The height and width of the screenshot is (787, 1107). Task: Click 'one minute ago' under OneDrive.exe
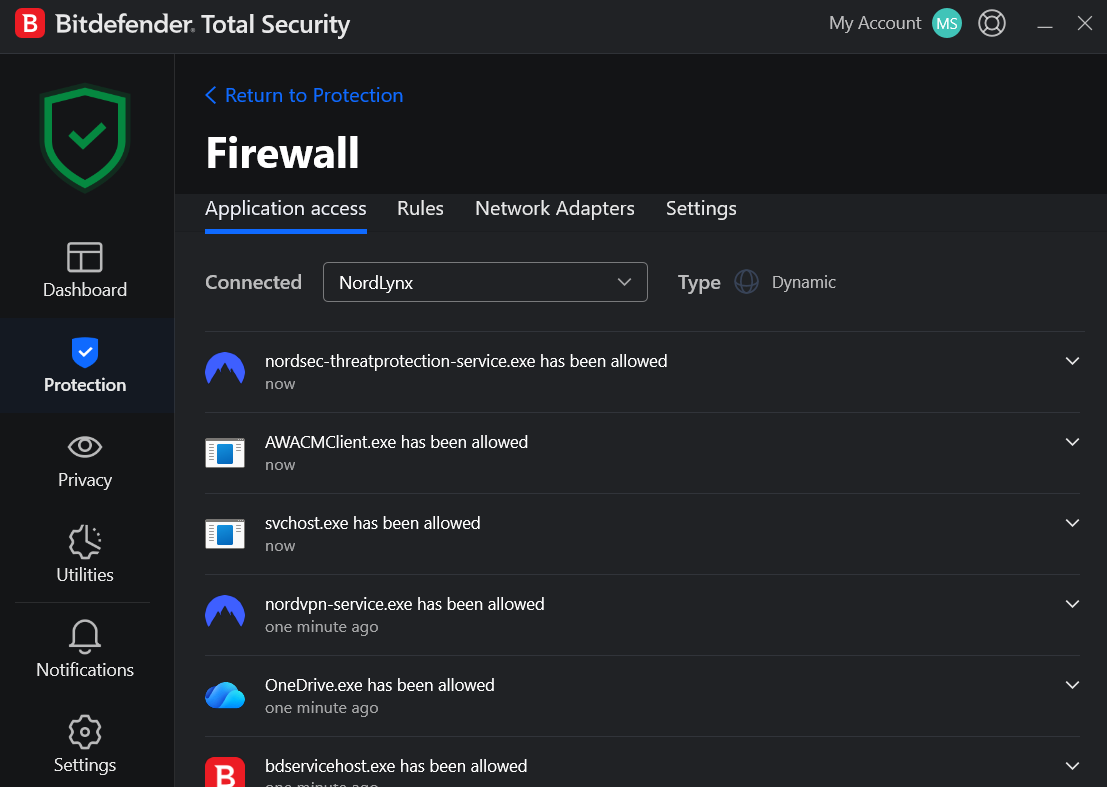[x=321, y=708]
